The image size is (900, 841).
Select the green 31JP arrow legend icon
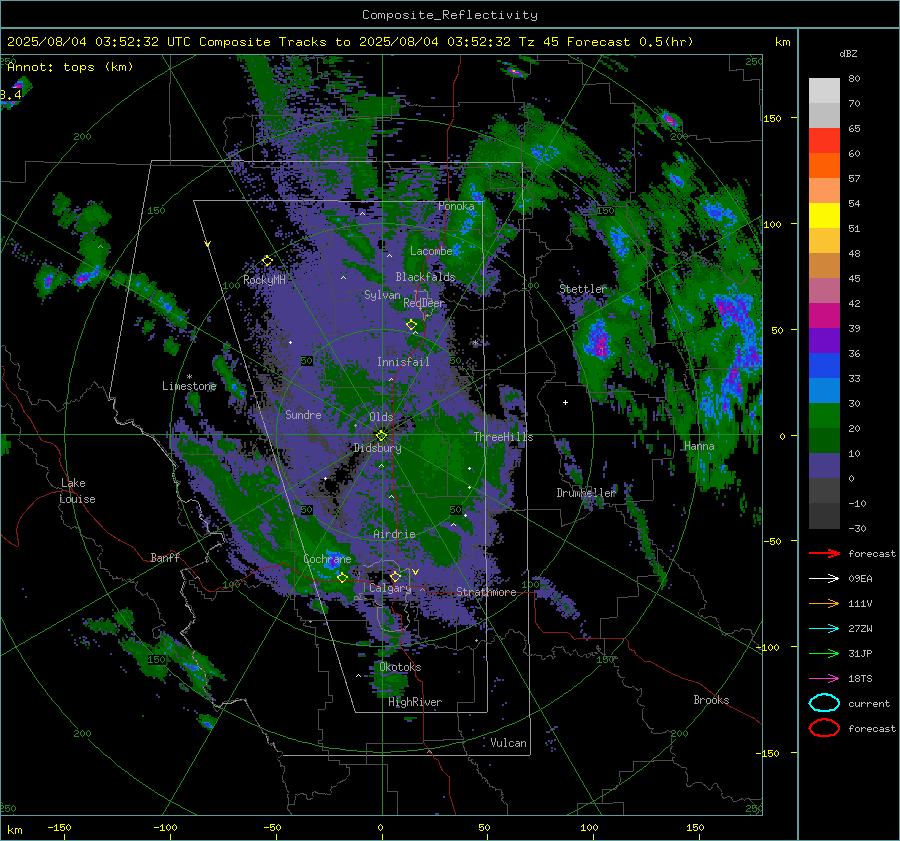824,653
